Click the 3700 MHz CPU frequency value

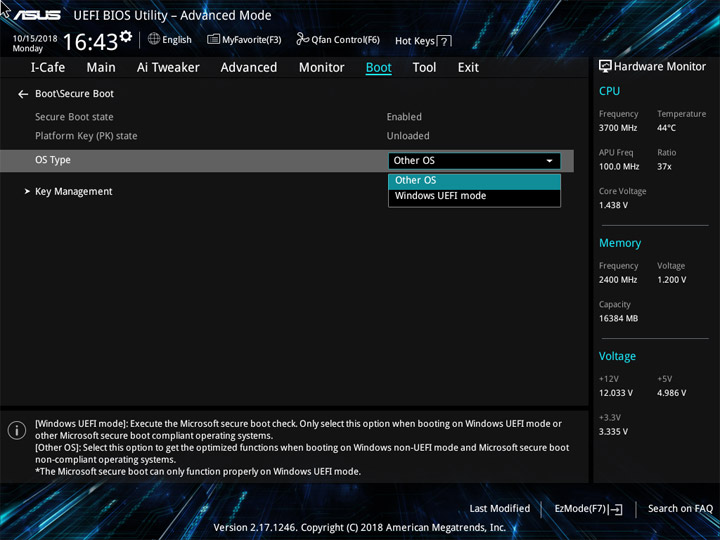618,128
